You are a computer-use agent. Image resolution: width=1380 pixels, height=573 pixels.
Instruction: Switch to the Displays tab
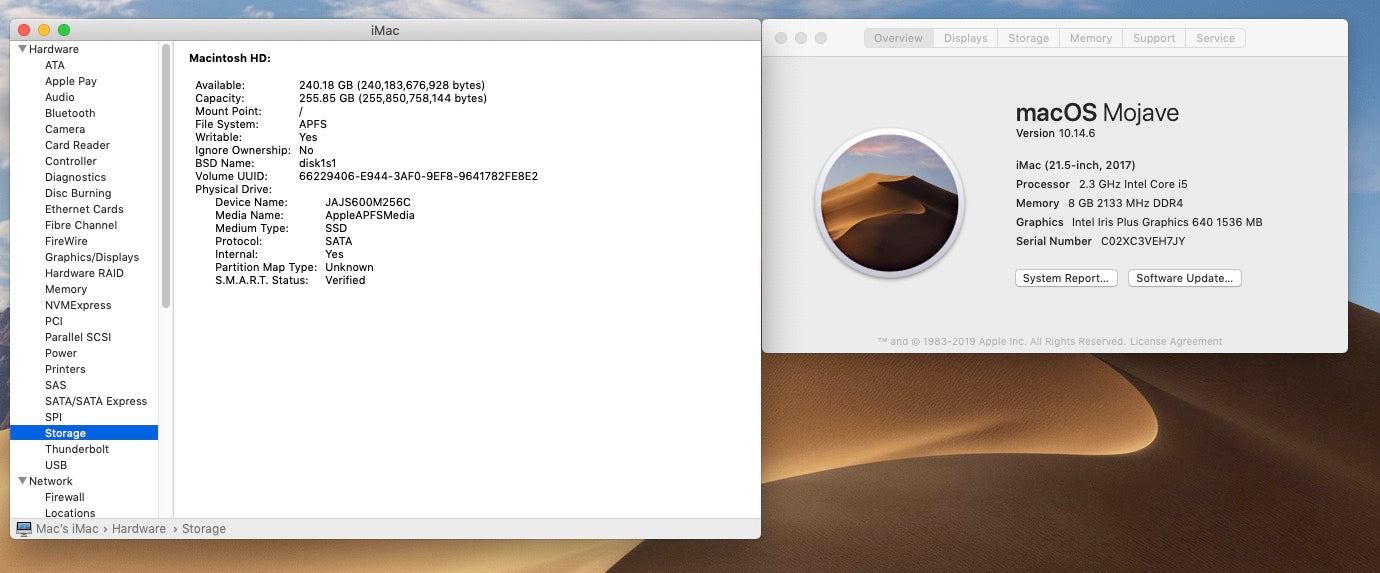click(965, 38)
